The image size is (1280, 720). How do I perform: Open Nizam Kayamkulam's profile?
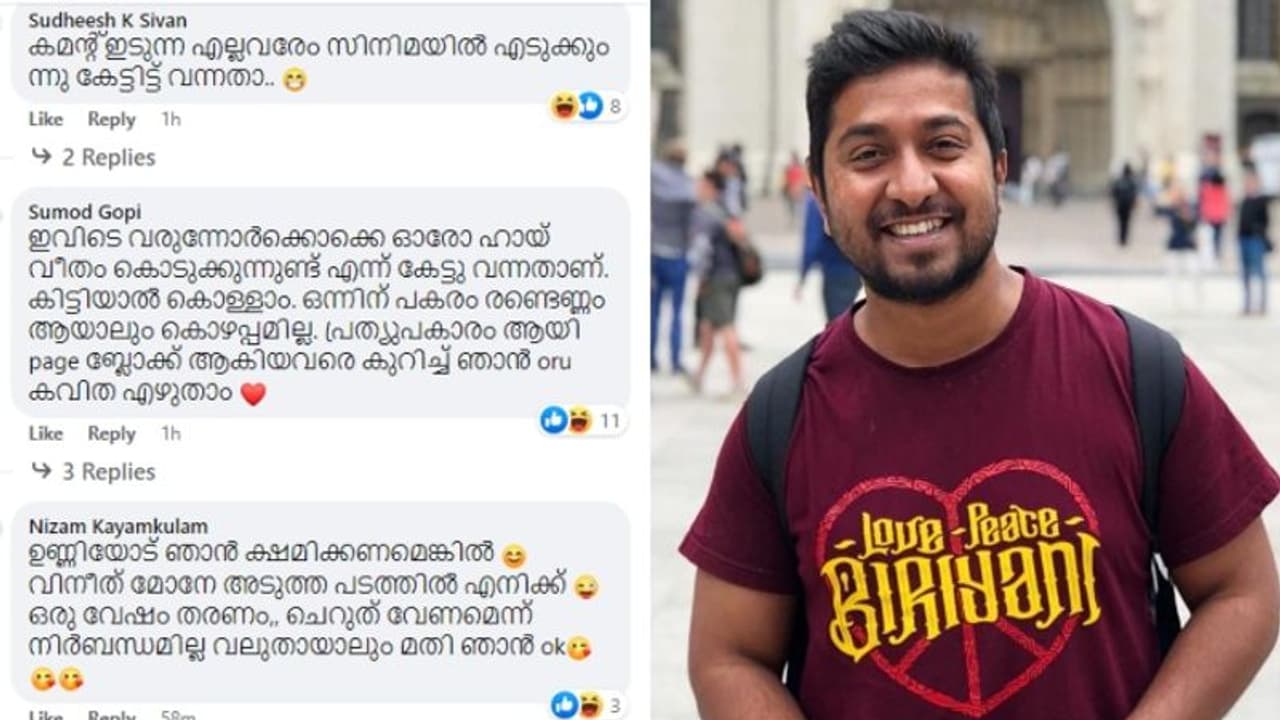point(118,526)
